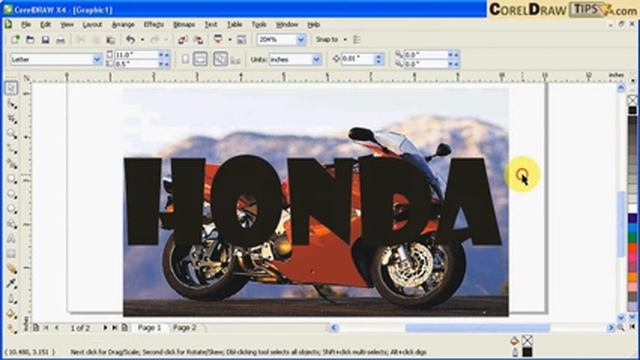Click the Open file icon
Viewport: 640px width, 360px height.
tap(30, 40)
